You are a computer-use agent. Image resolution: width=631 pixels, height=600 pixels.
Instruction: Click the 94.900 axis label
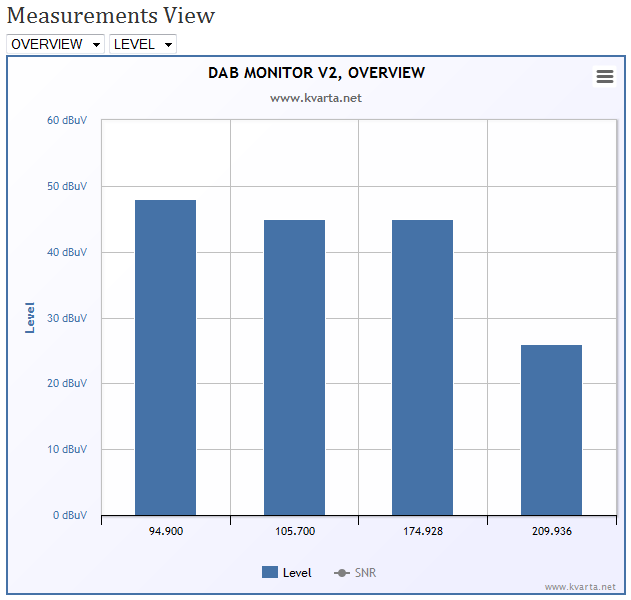click(x=166, y=531)
